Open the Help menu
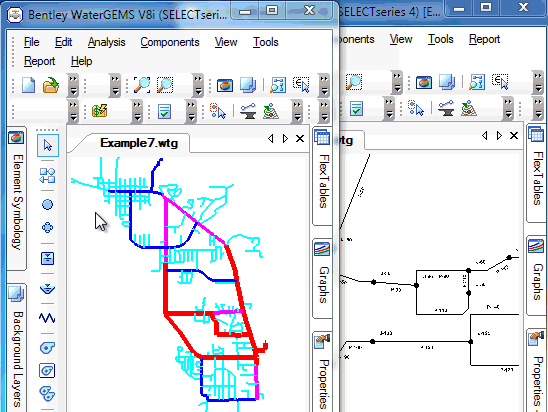548x412 pixels. tap(81, 61)
